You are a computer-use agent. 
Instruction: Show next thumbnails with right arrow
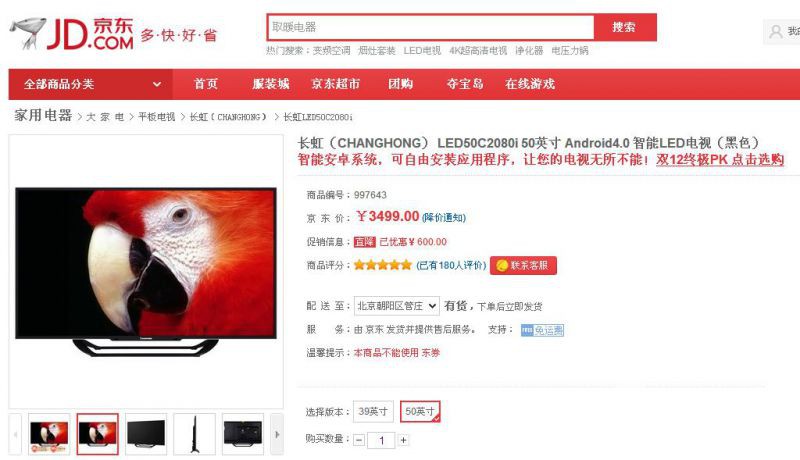click(277, 435)
